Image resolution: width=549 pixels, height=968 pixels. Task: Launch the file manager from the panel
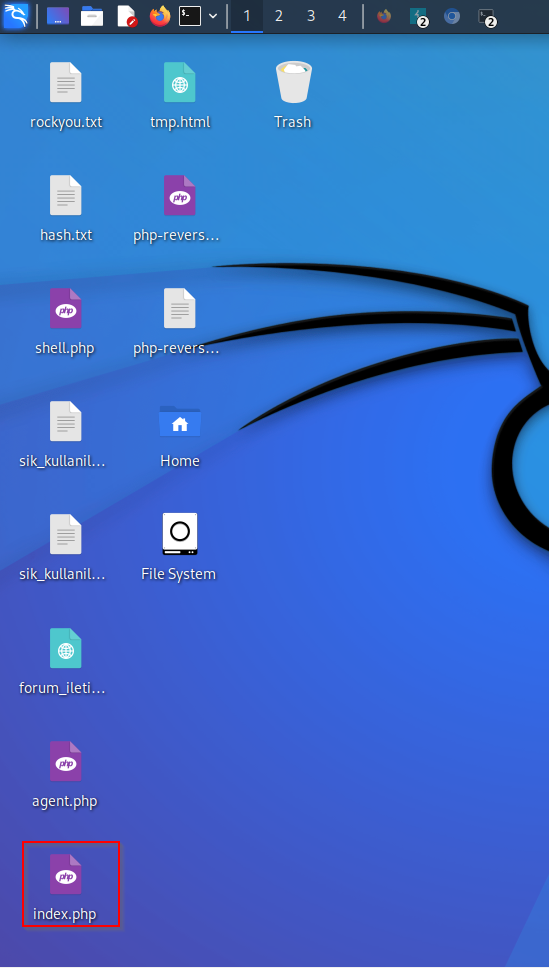coord(92,15)
